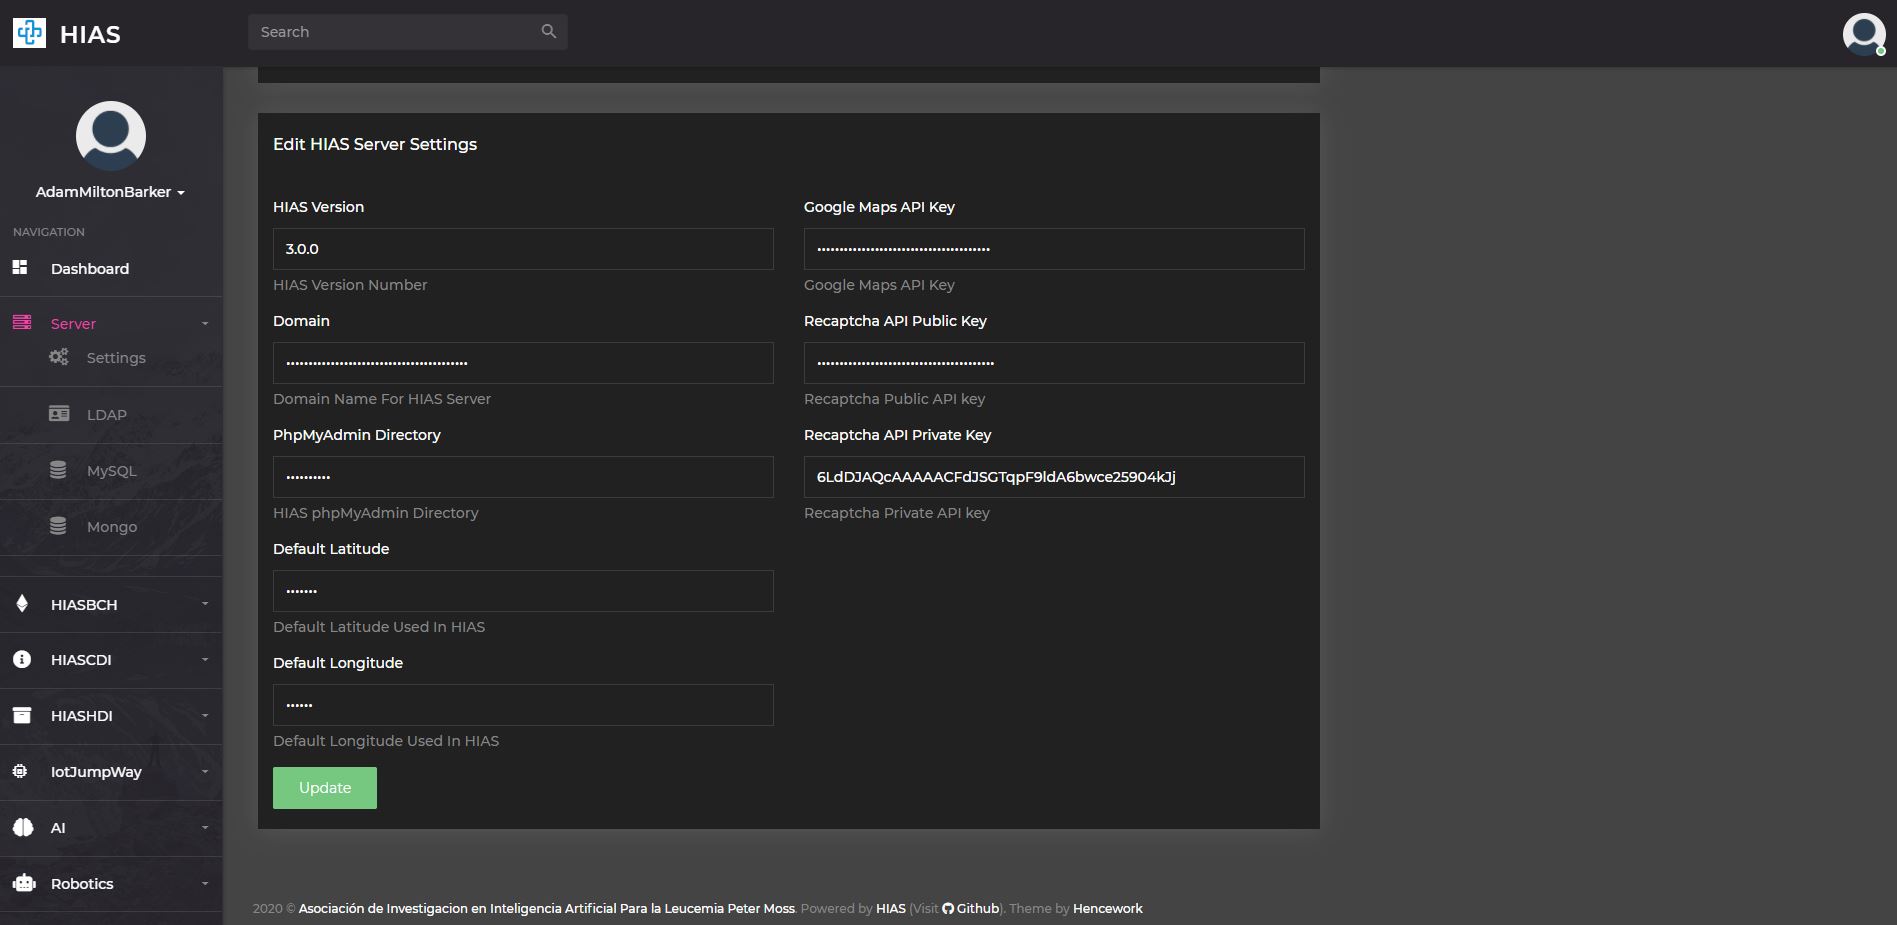
Task: Expand the HIASCDI menu chevron
Action: pos(205,659)
